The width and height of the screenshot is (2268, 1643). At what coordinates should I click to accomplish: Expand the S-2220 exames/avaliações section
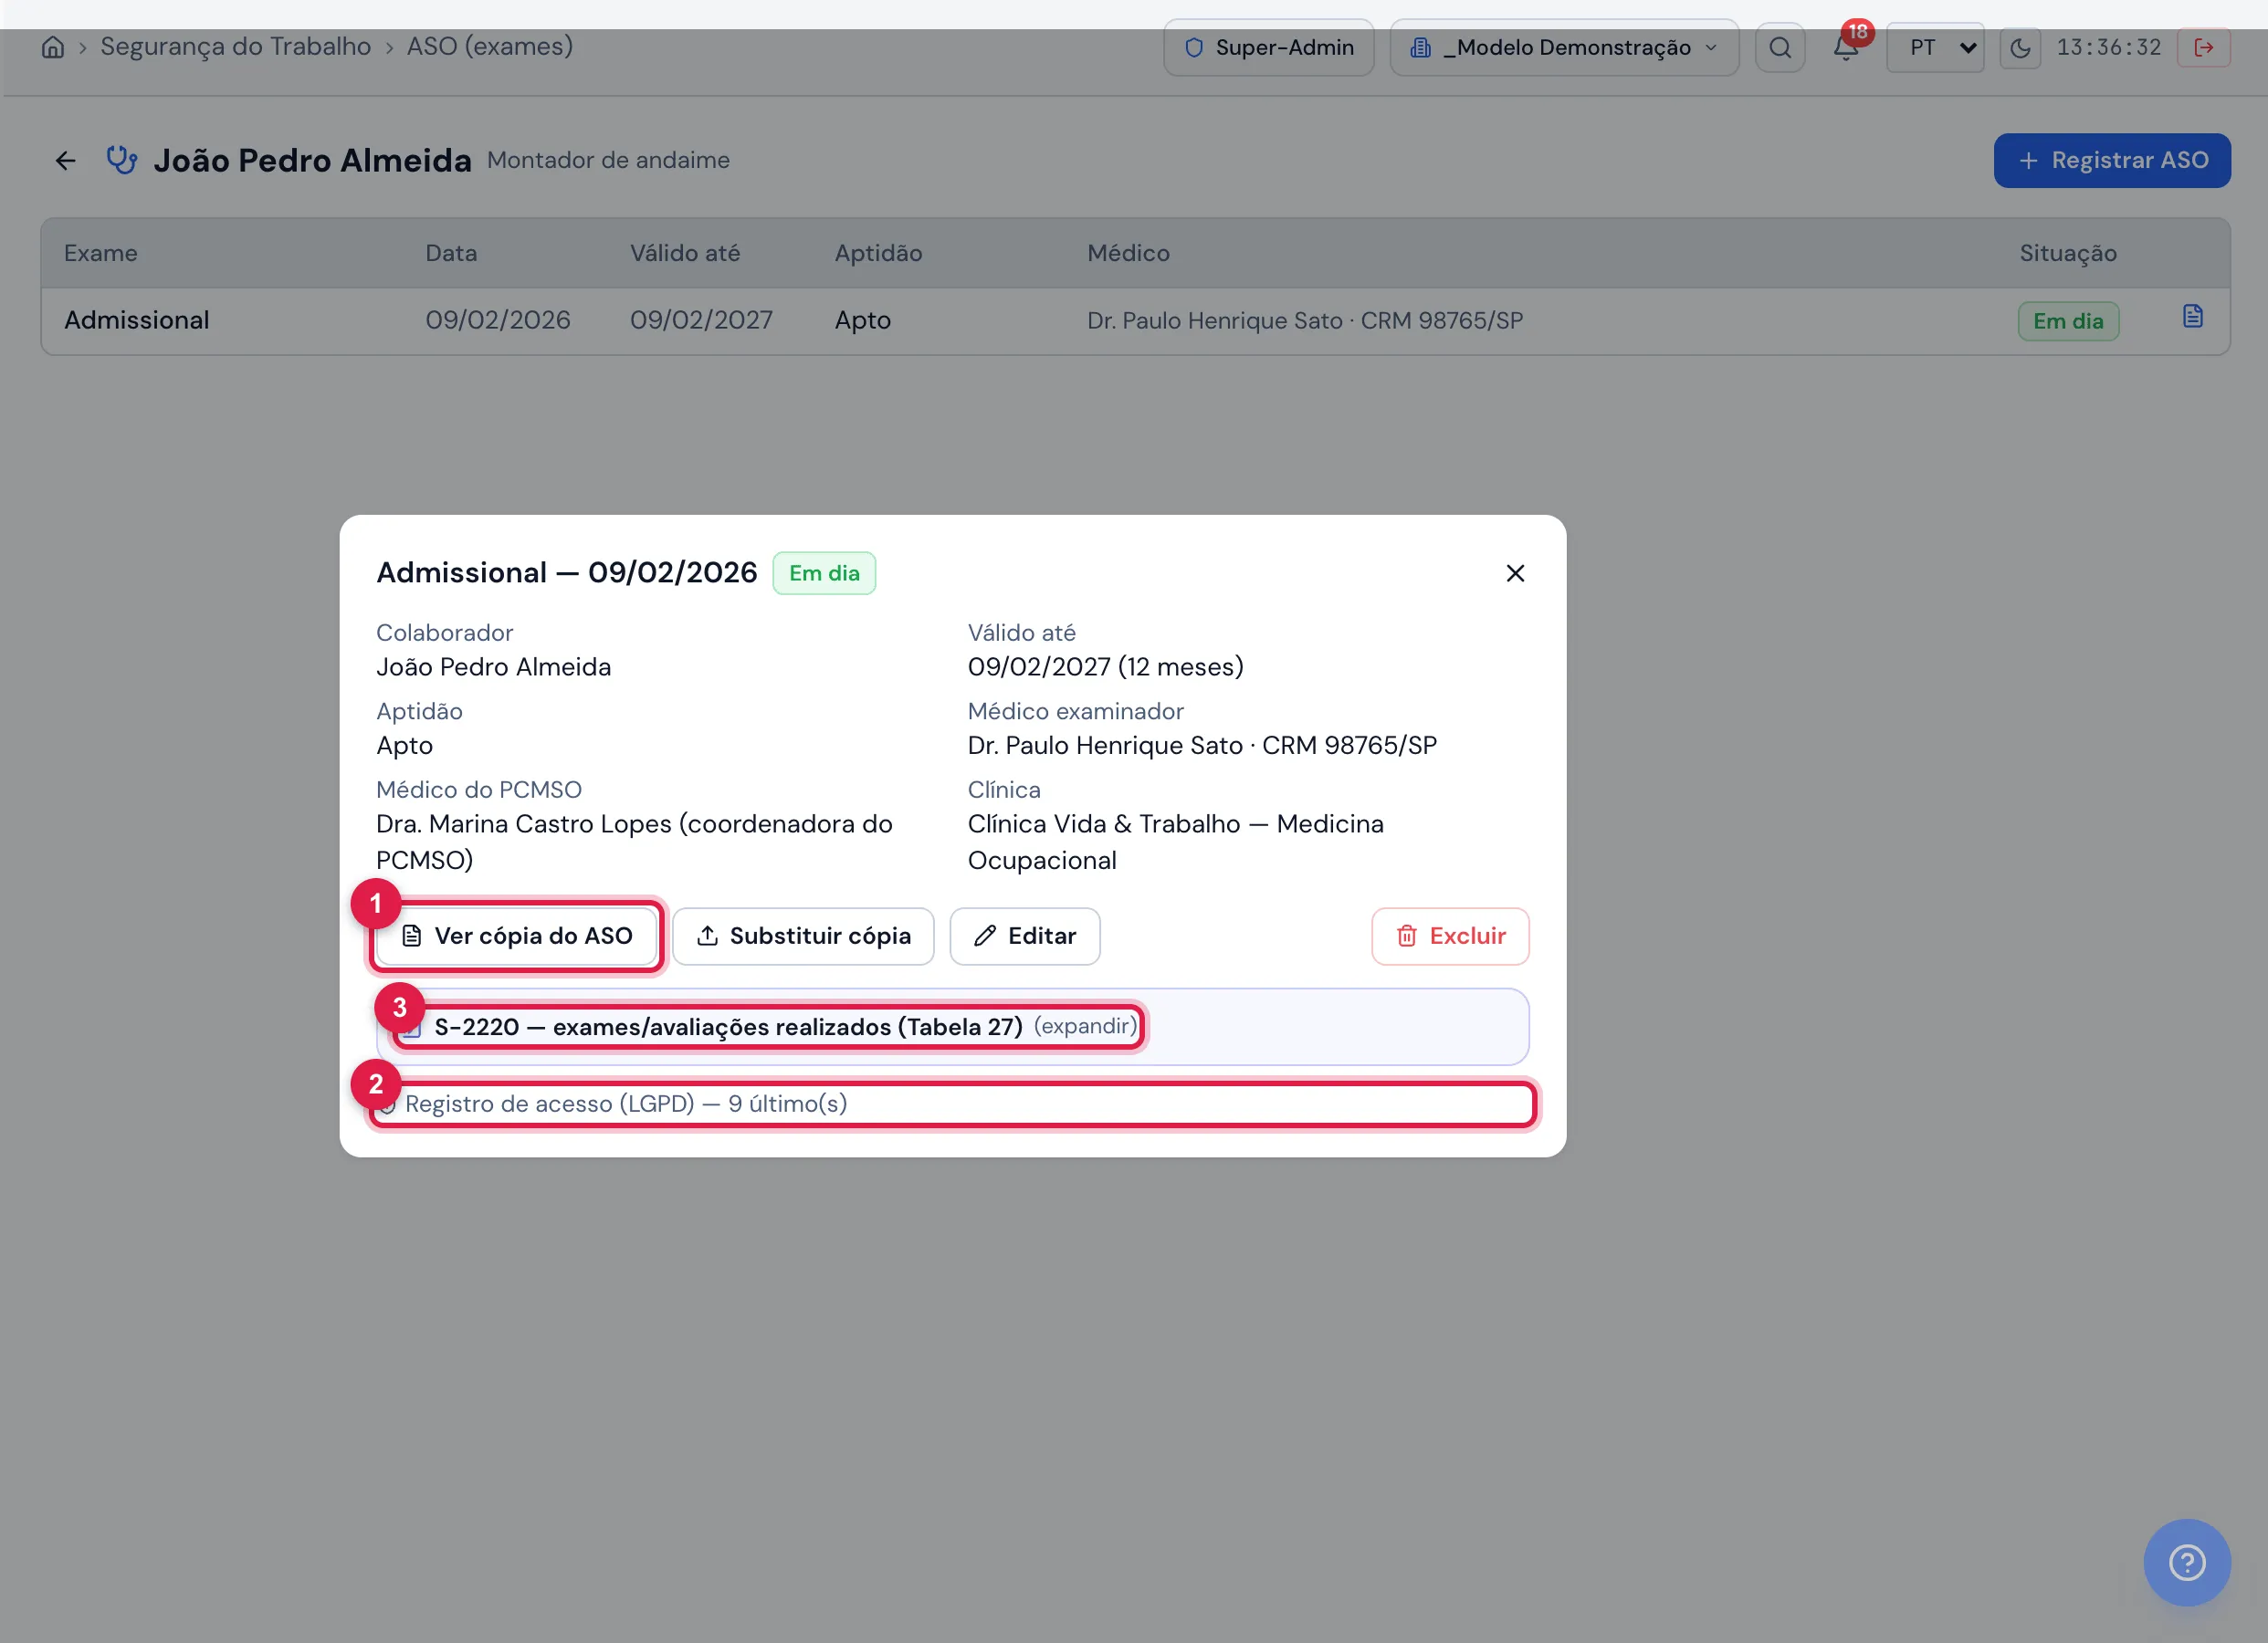tap(768, 1027)
